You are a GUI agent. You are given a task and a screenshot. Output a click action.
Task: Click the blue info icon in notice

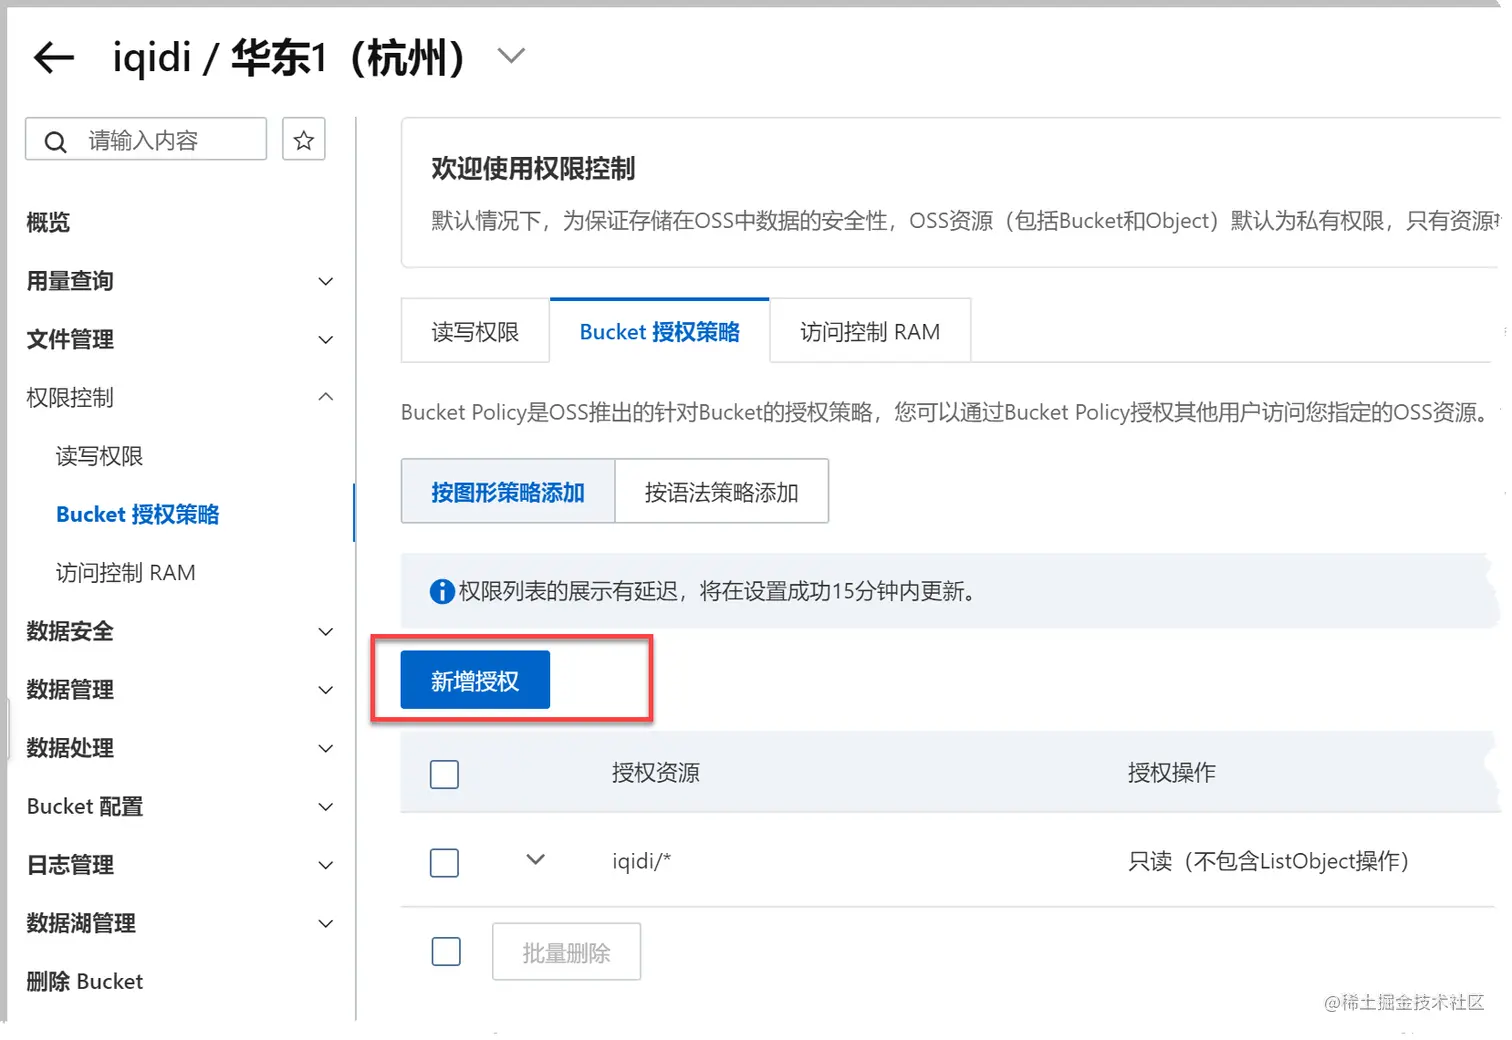[442, 592]
